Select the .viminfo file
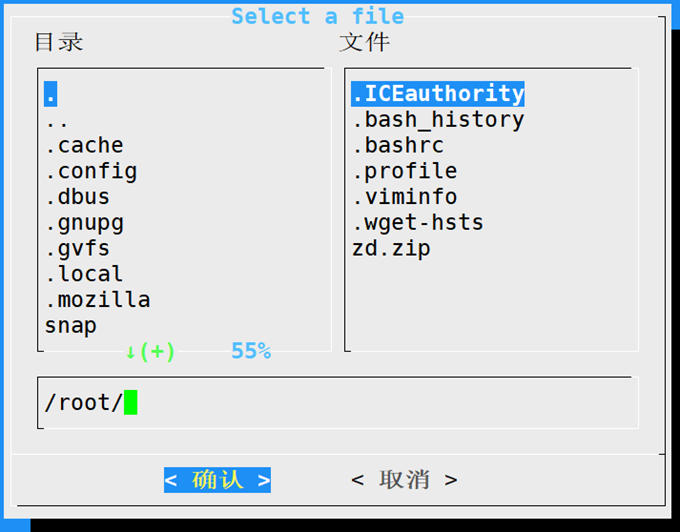The image size is (680, 532). [404, 197]
